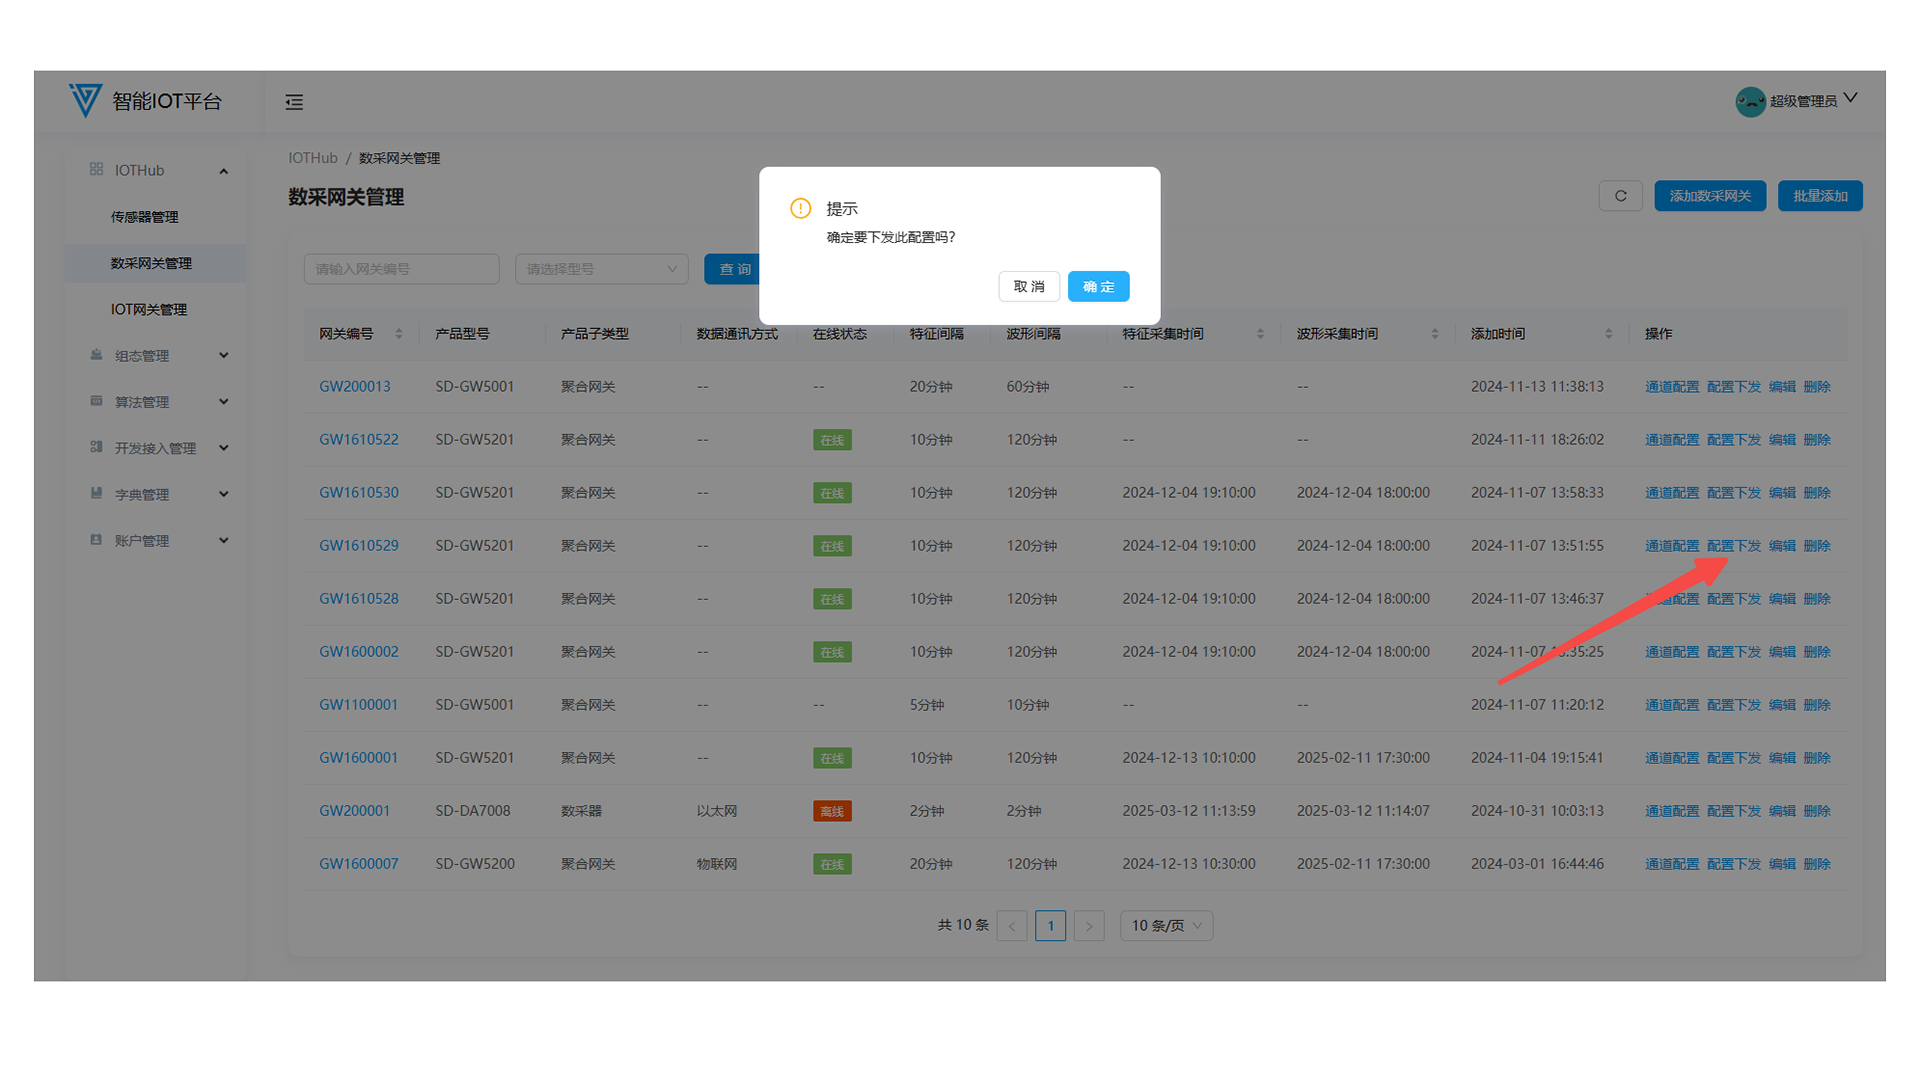Open gateway GW1610529 link
Screen dimensions: 1920x1080
click(359, 546)
